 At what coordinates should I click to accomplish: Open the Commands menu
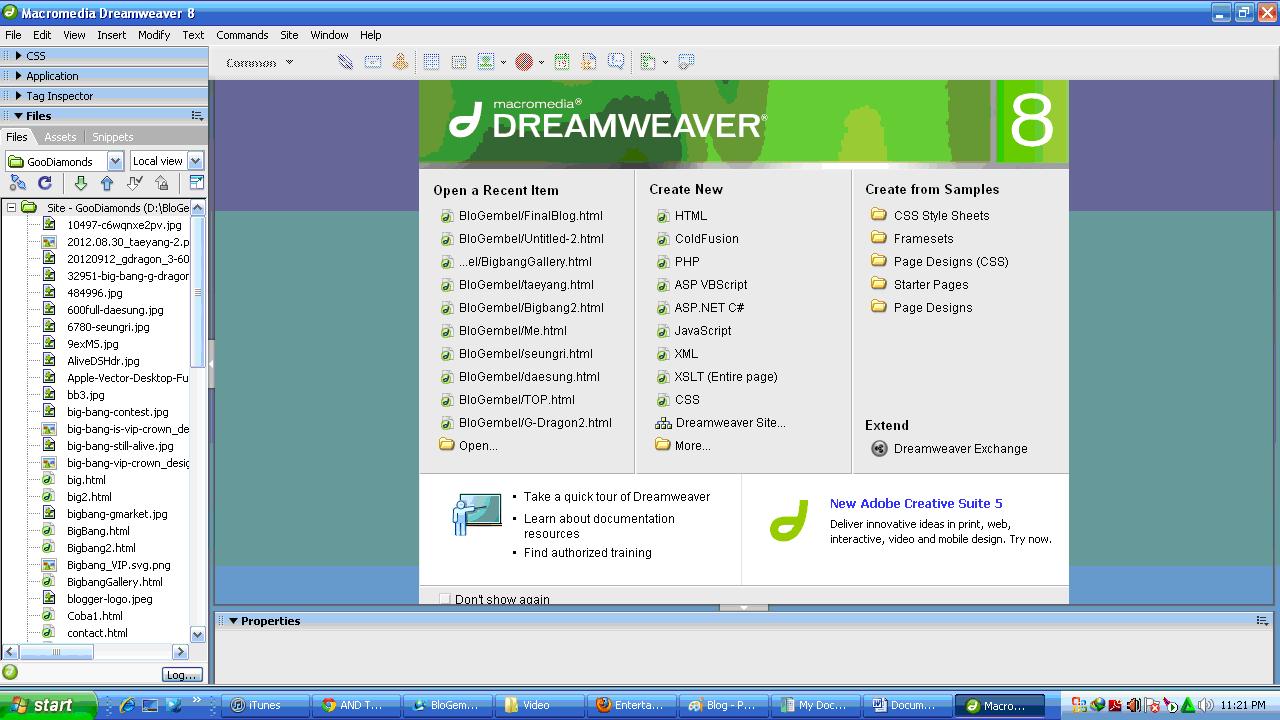(x=242, y=35)
